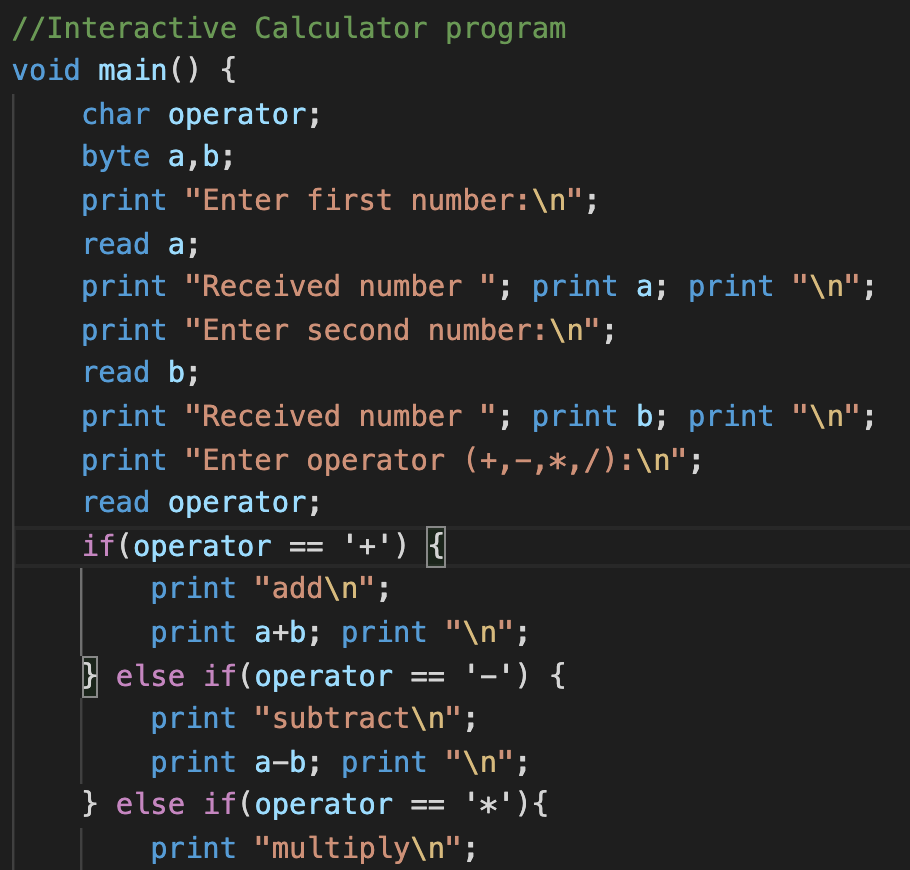Click the "add\n" string literal

coord(319,589)
